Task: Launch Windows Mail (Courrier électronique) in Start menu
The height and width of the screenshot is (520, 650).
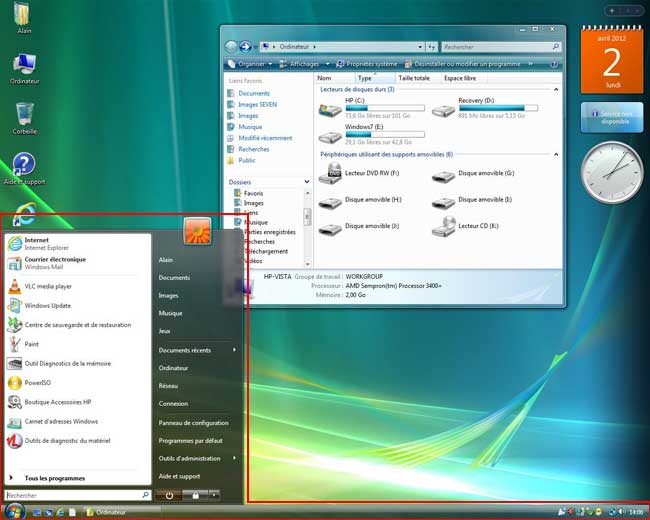Action: pyautogui.click(x=77, y=263)
